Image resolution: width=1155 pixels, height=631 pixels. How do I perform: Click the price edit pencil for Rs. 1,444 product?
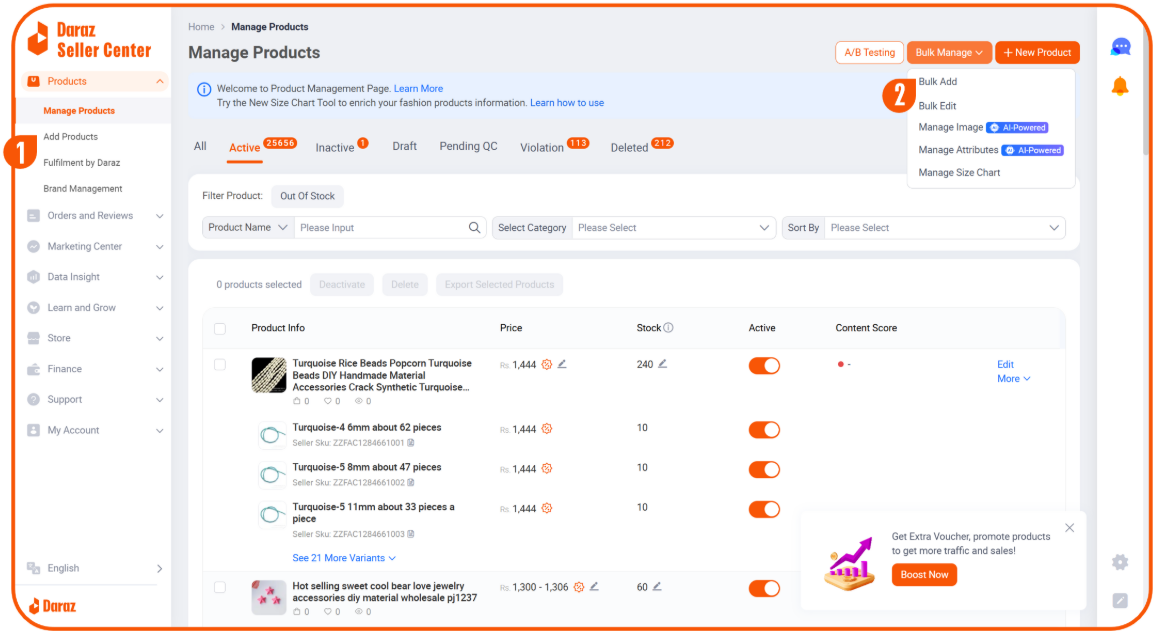[562, 364]
